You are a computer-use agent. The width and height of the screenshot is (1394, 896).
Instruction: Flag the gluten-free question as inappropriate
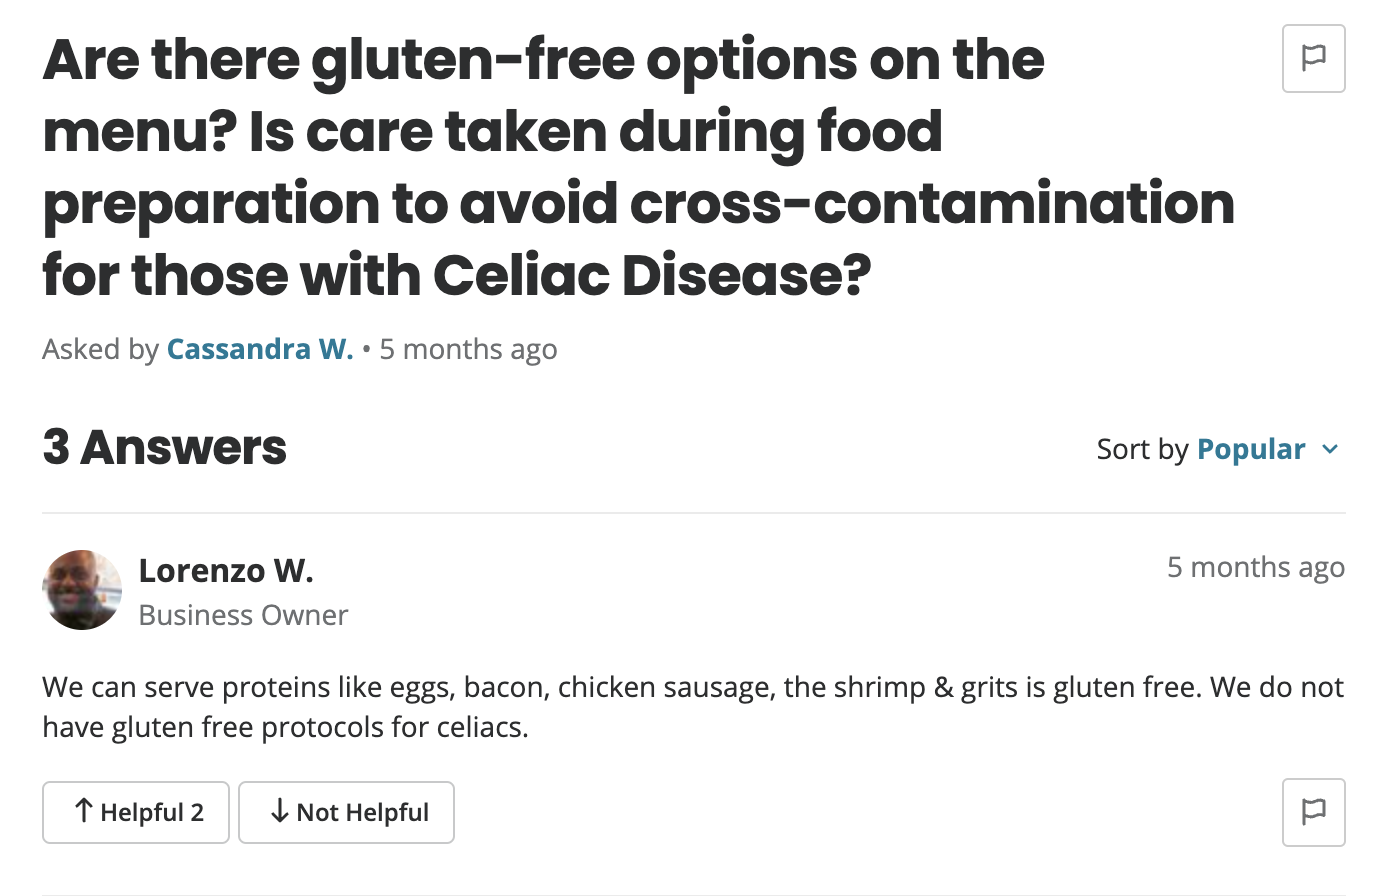pyautogui.click(x=1313, y=59)
